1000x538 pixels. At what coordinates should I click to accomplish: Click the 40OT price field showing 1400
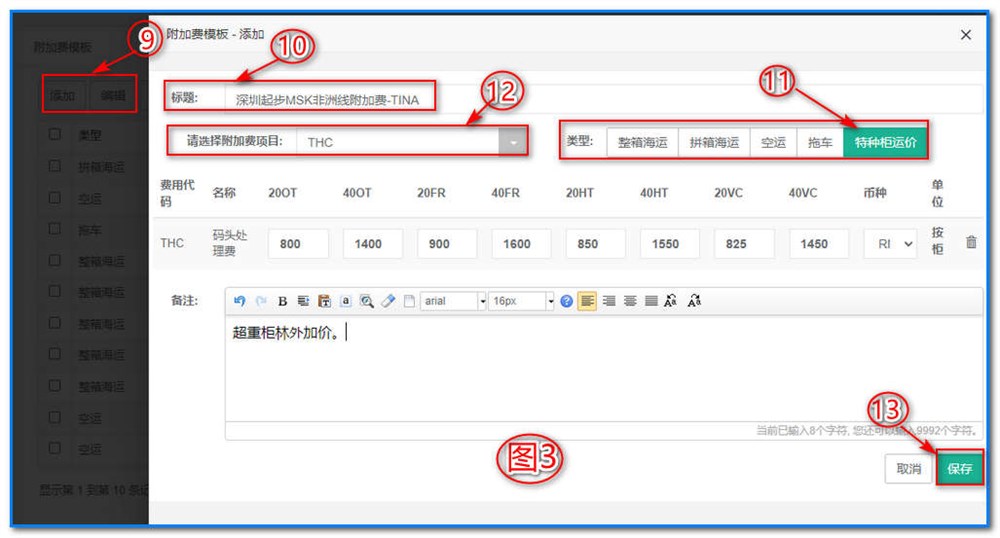click(x=372, y=244)
